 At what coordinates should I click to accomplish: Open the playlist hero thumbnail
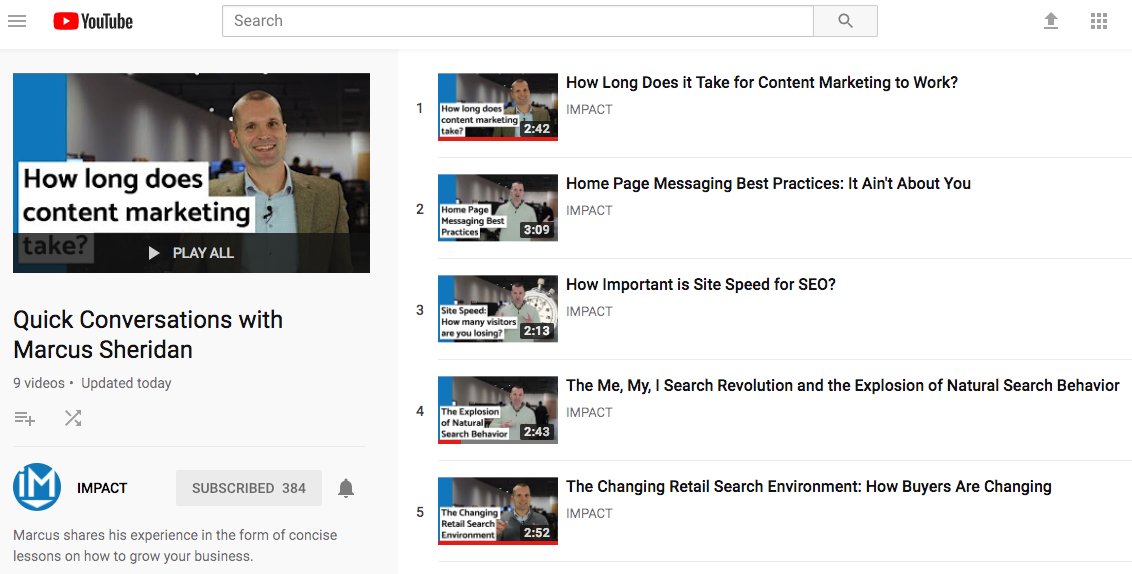(x=191, y=173)
